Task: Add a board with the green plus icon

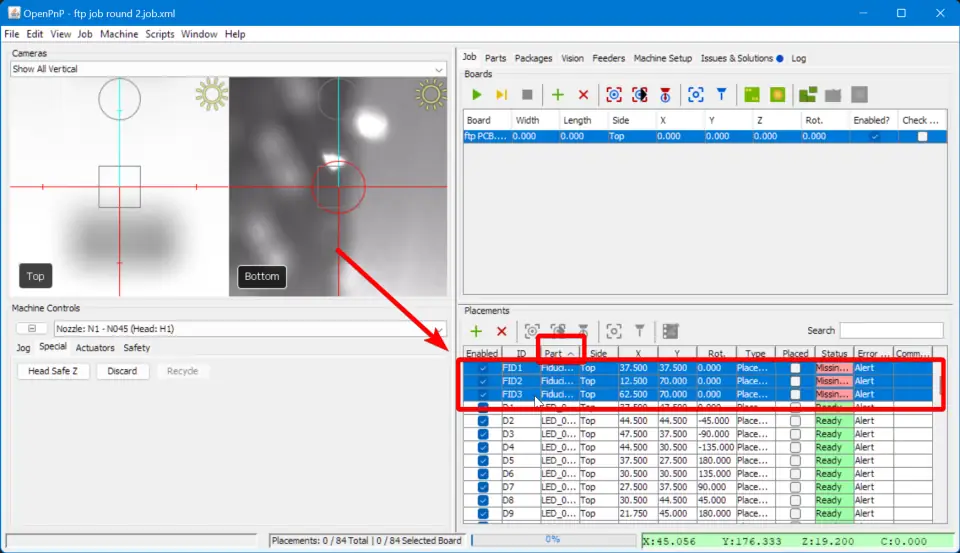Action: (x=558, y=94)
